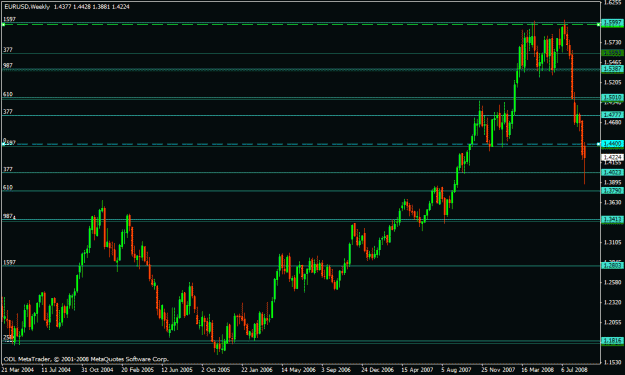Click the 24 Dec 2006 date label

pyautogui.click(x=377, y=370)
